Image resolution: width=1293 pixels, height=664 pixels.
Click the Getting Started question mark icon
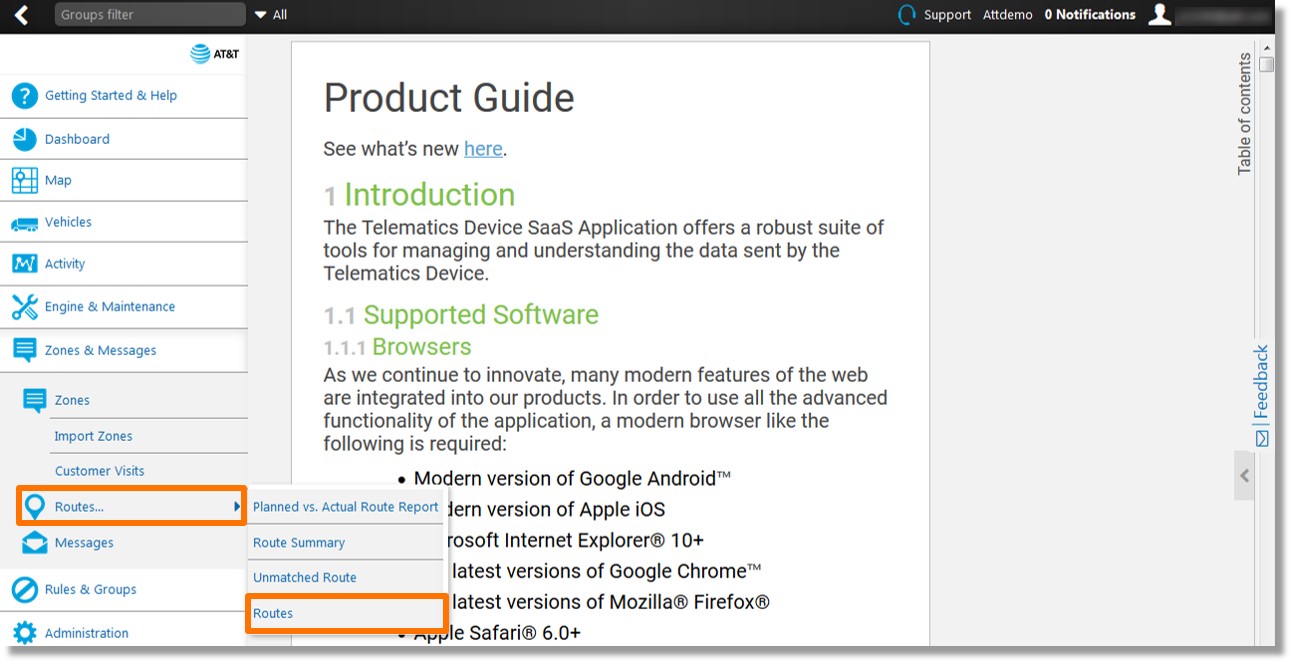(24, 96)
